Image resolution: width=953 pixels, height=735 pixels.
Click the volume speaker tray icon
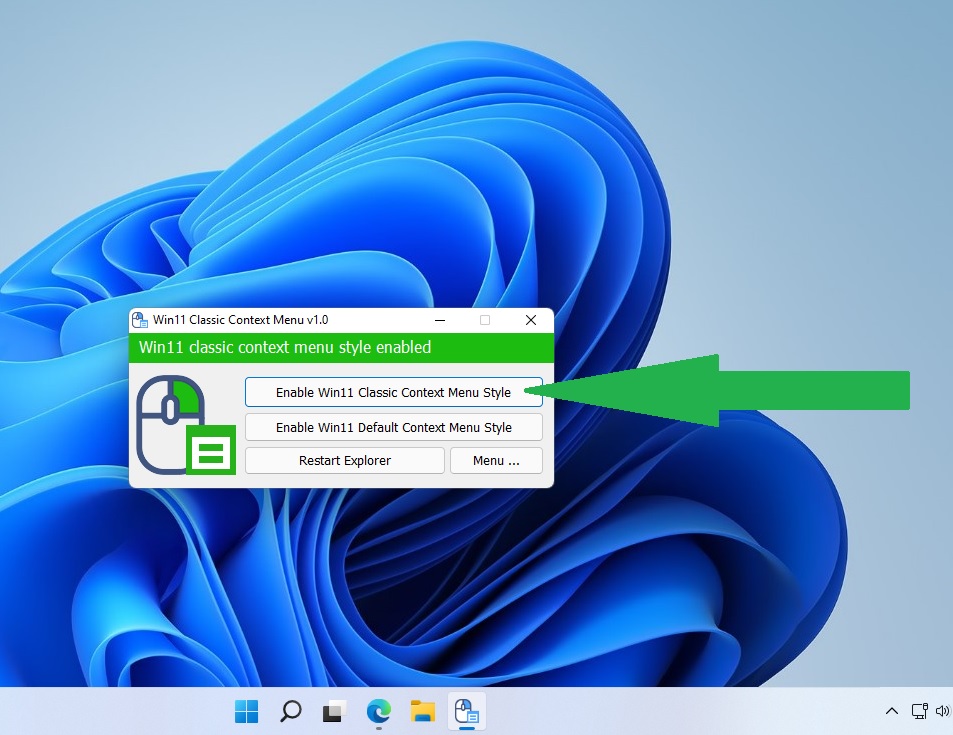942,711
